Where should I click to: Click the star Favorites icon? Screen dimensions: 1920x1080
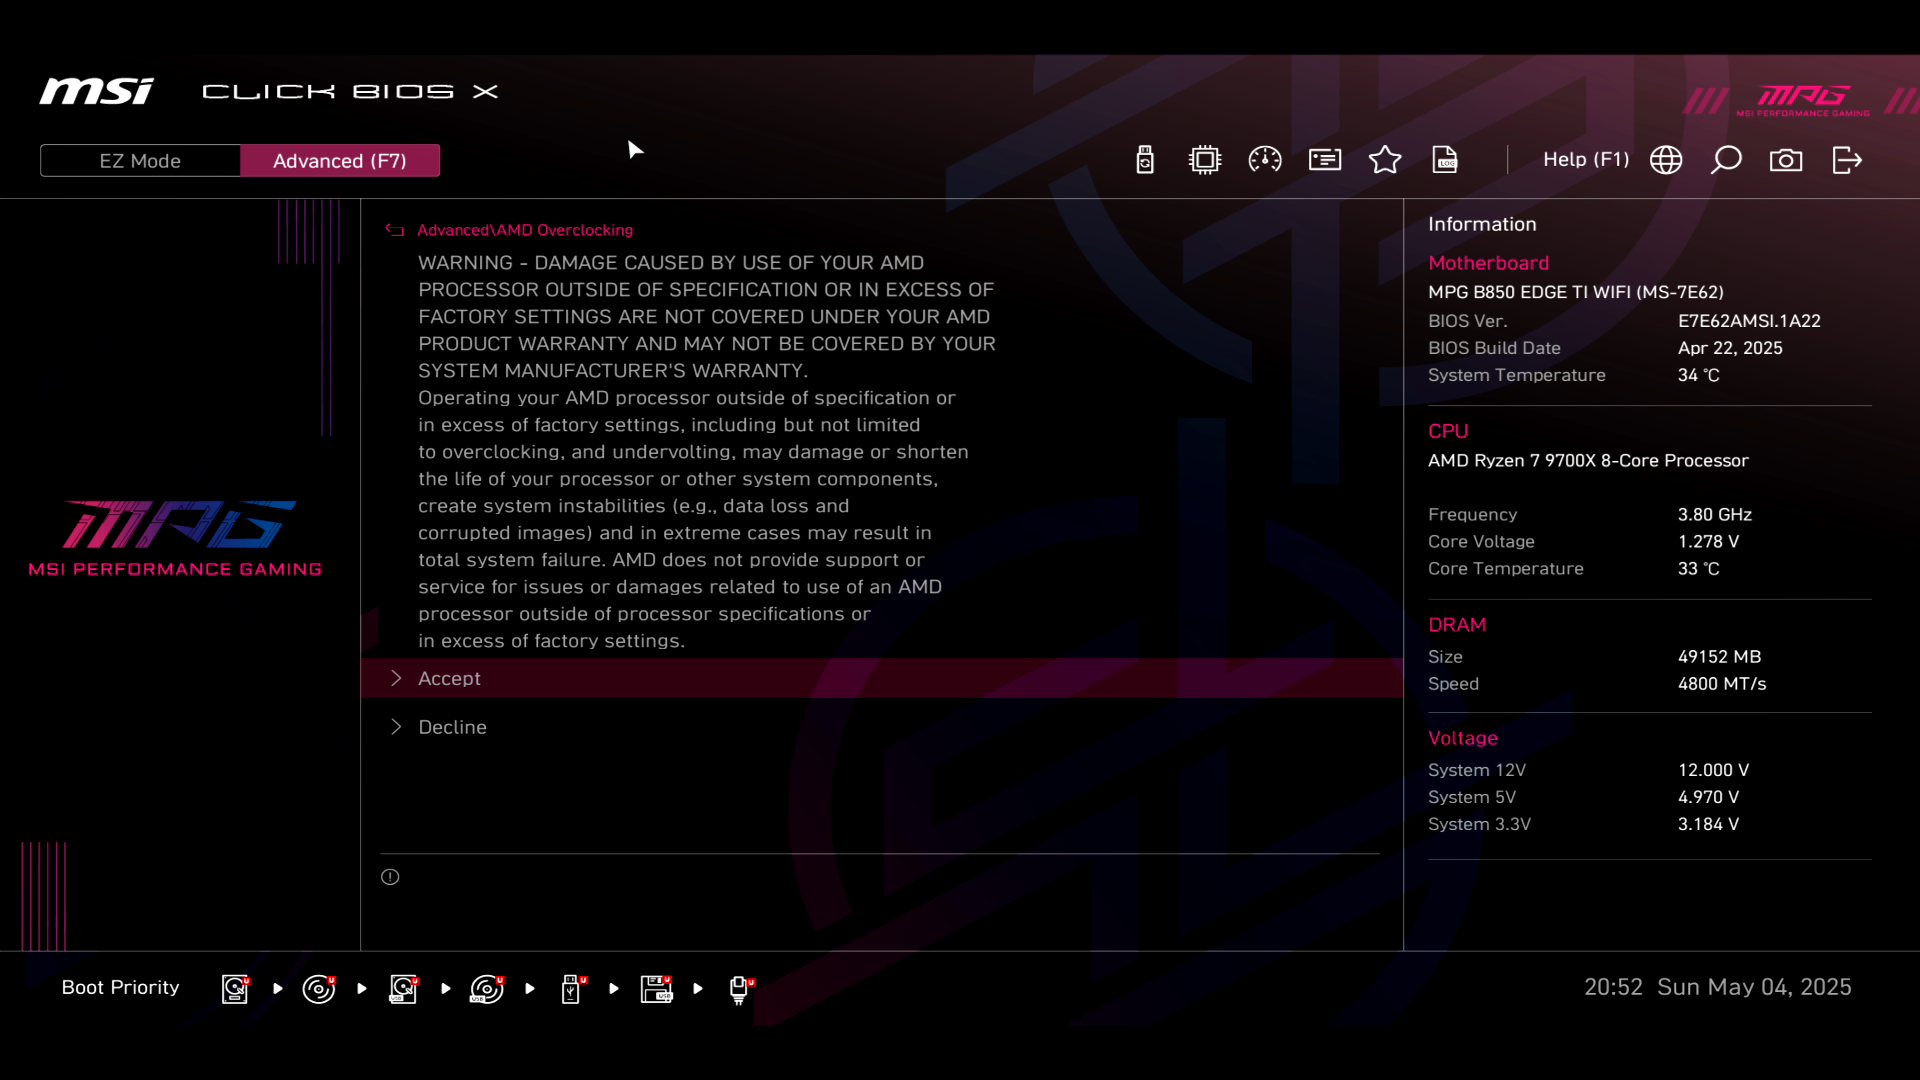(1385, 160)
